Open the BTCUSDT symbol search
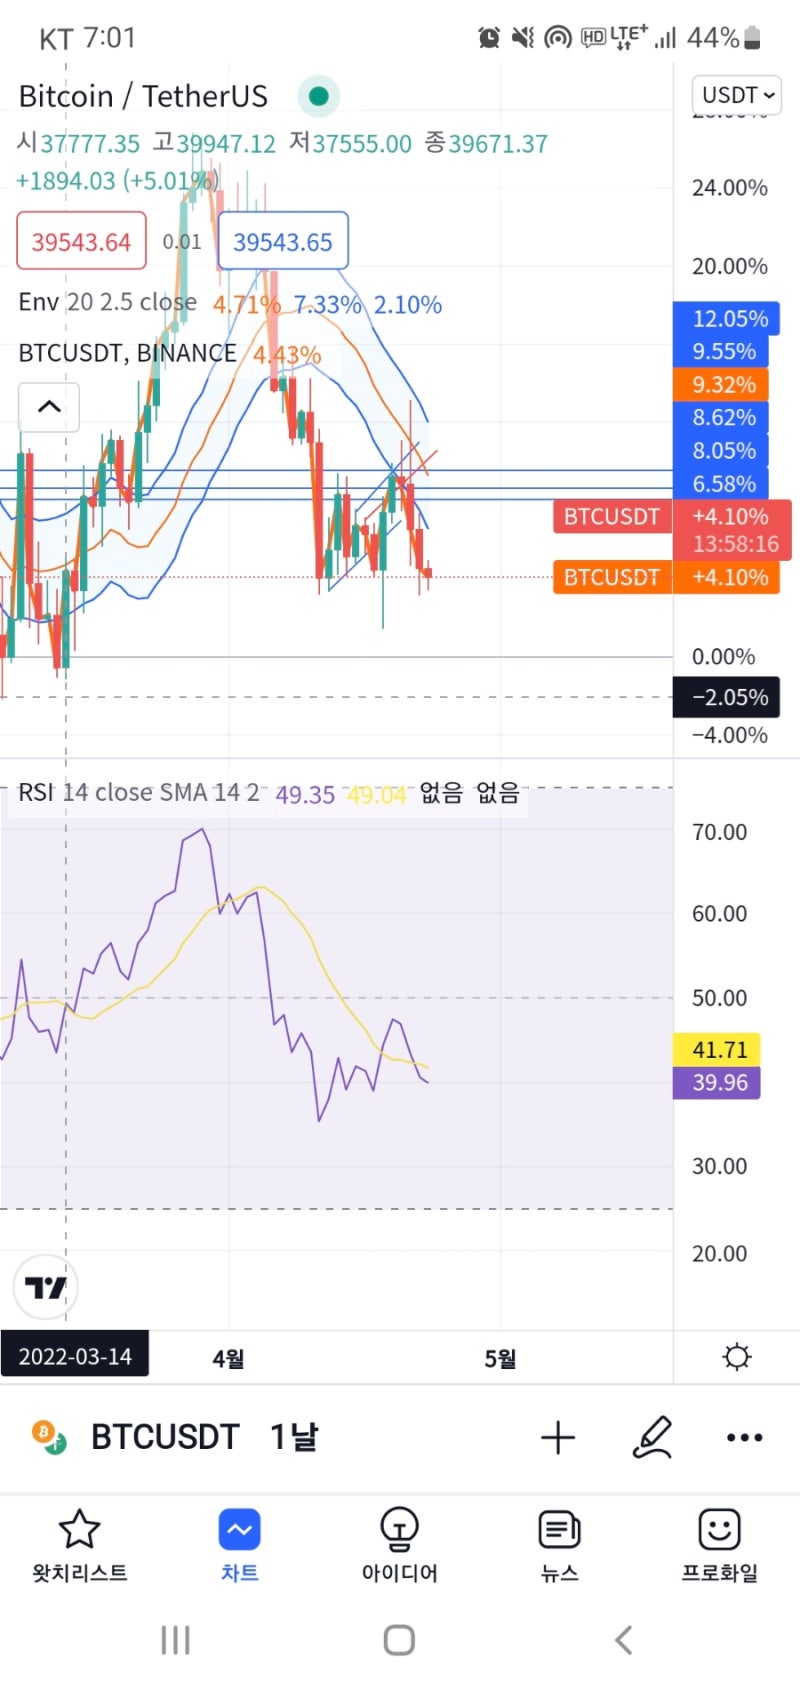800x1689 pixels. [165, 1437]
